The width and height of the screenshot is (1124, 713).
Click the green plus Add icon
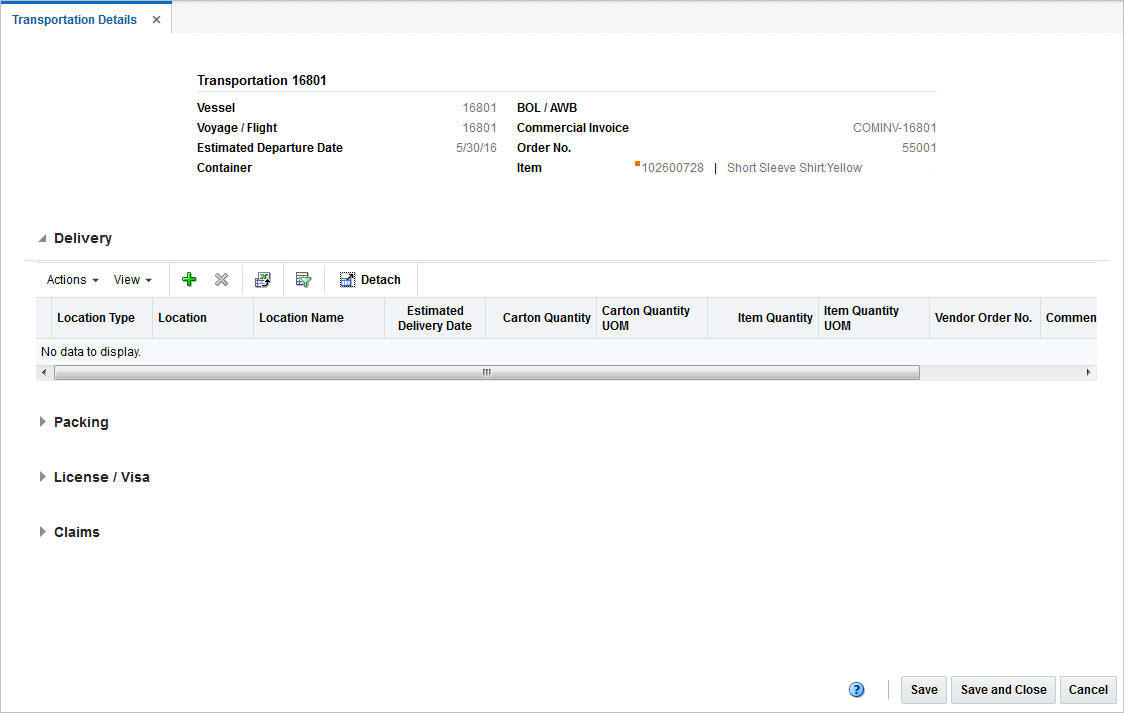coord(189,279)
